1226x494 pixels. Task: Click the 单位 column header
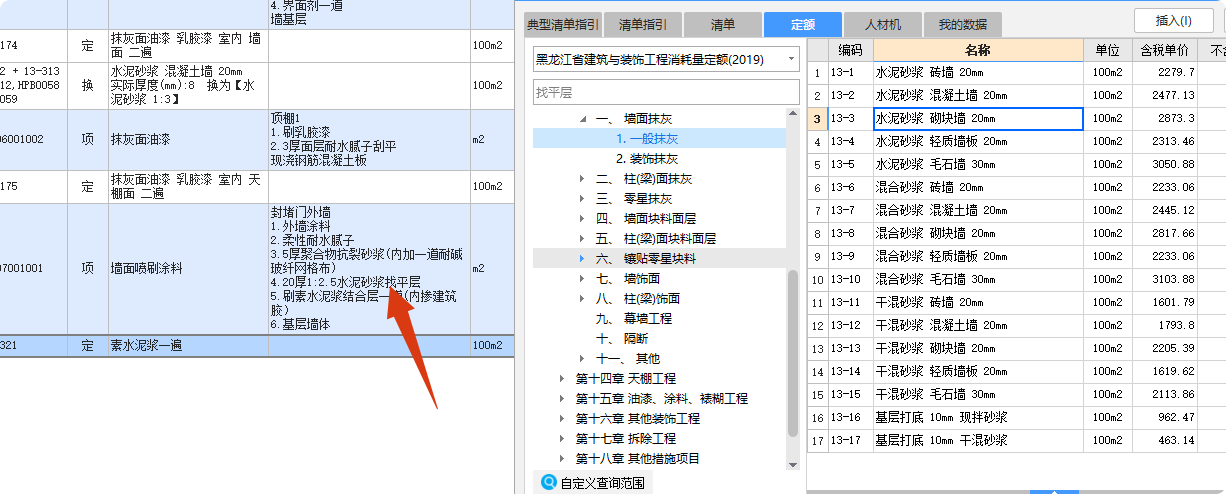coord(1107,50)
